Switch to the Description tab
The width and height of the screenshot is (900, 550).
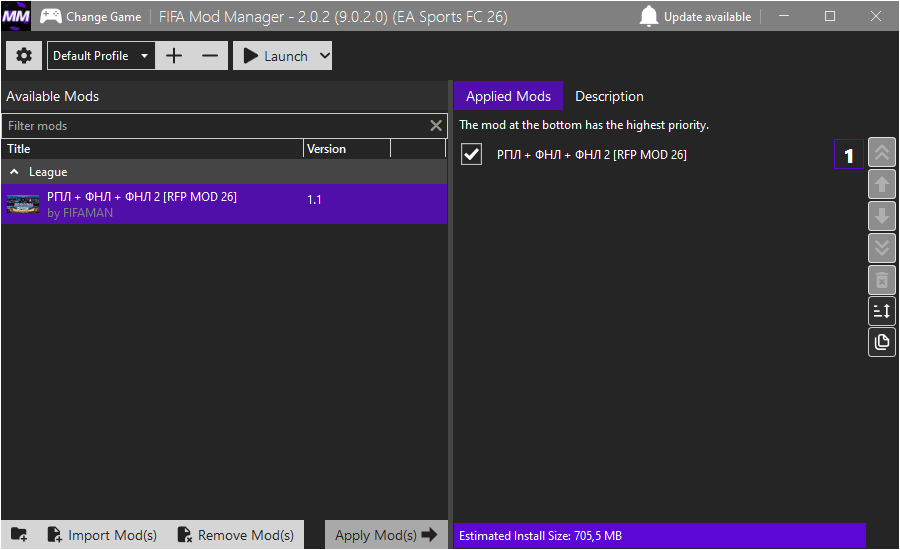(609, 96)
